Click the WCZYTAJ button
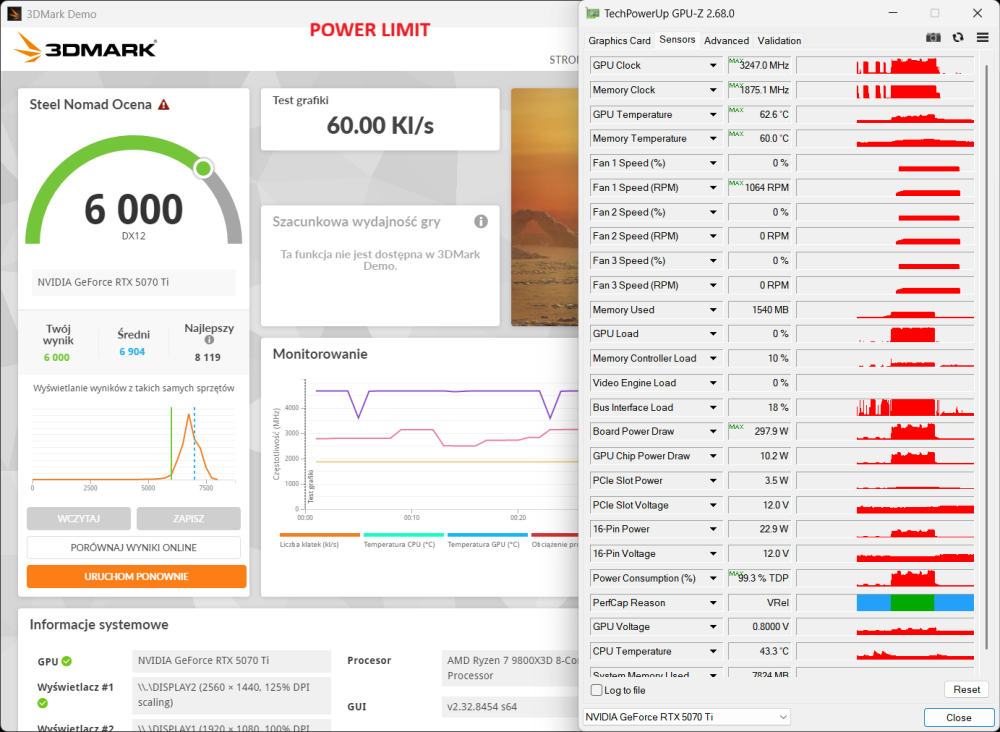Image resolution: width=1000 pixels, height=732 pixels. point(78,518)
